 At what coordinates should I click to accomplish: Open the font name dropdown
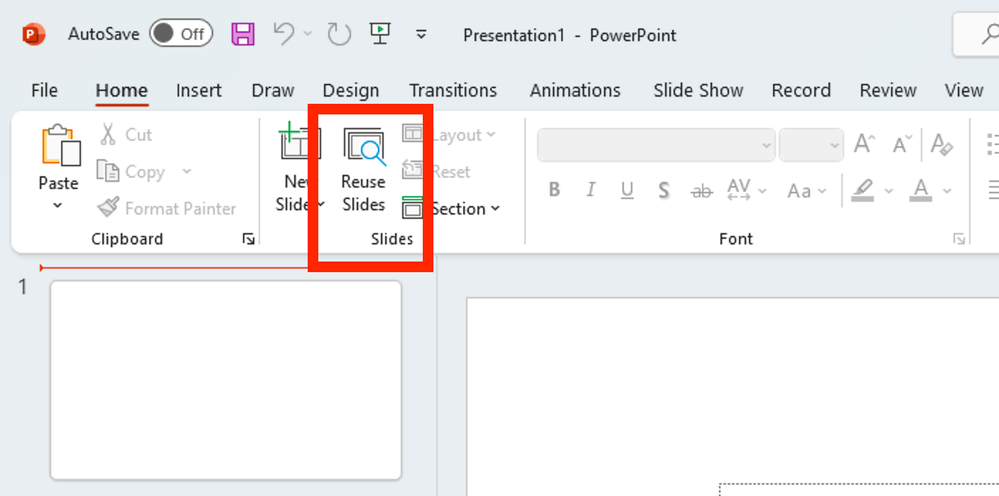pyautogui.click(x=766, y=145)
